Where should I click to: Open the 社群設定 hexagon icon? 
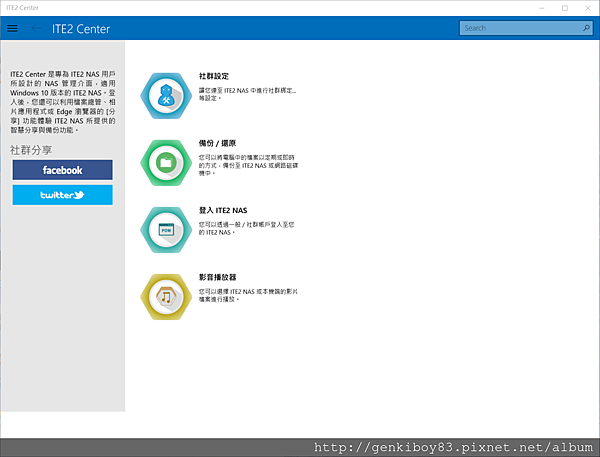pos(166,96)
